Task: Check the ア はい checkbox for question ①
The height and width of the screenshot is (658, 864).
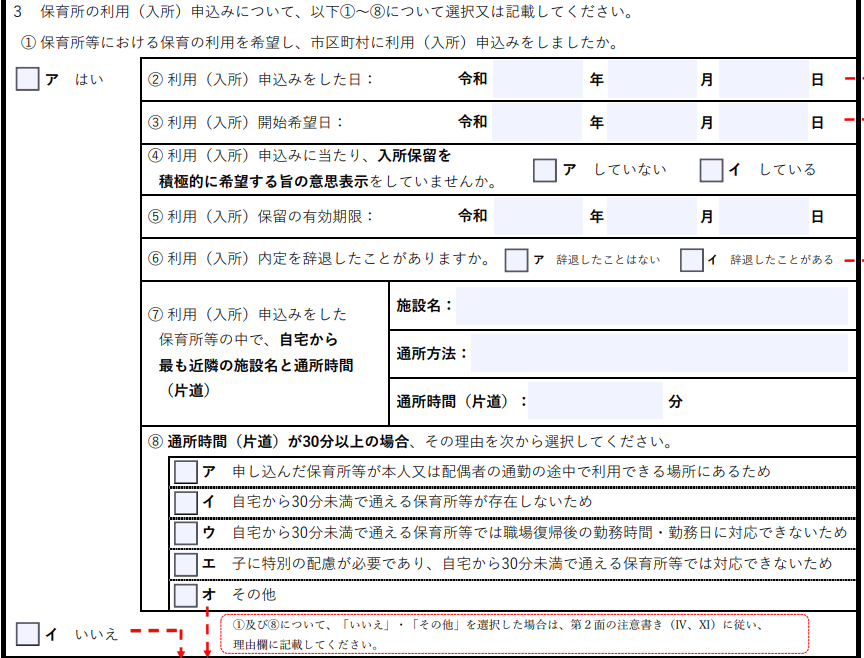Action: (28, 79)
